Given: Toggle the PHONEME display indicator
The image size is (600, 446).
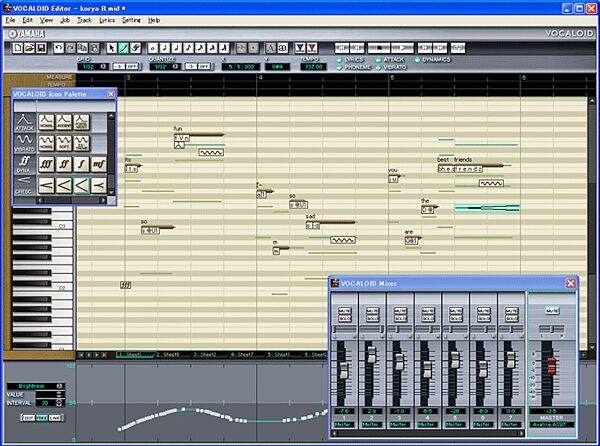Looking at the screenshot, I should [339, 67].
